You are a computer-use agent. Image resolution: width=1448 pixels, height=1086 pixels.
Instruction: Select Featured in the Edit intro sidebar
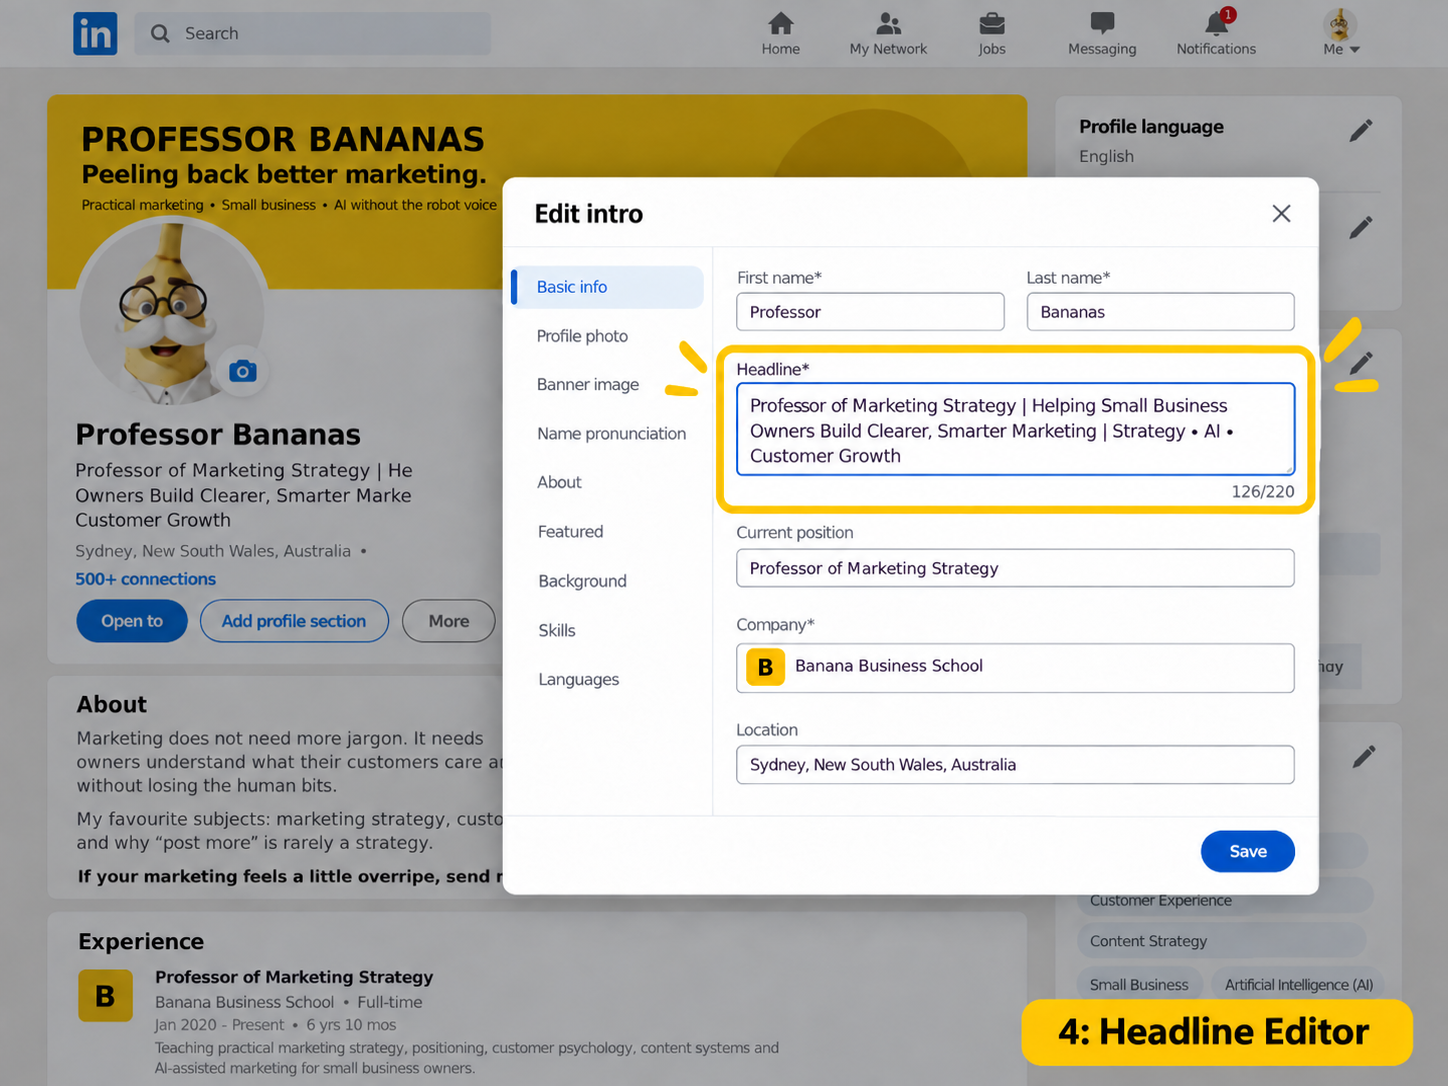(x=570, y=532)
